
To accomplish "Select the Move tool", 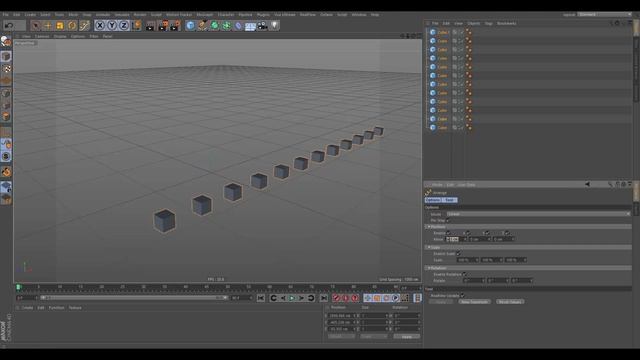I will [48, 26].
